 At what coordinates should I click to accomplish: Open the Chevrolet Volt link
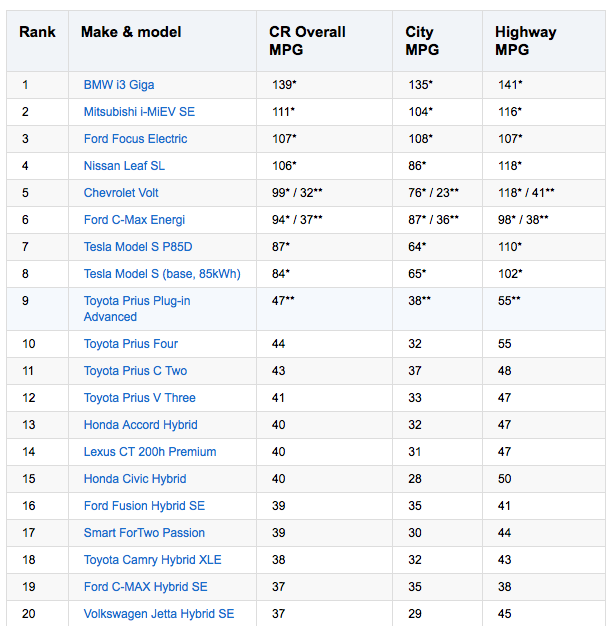121,193
